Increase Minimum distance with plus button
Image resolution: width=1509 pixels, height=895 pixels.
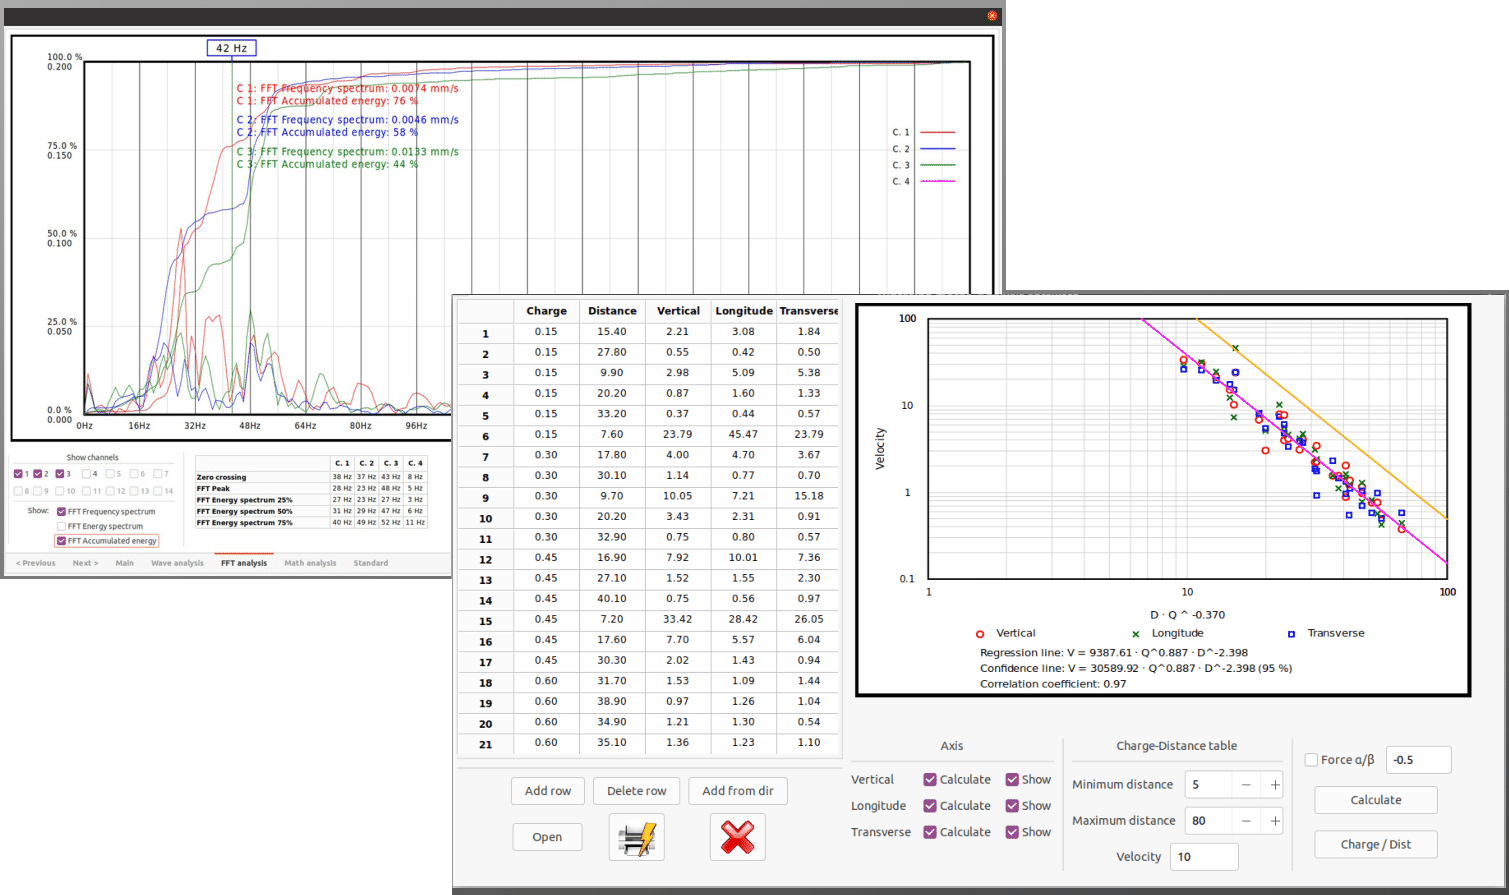(x=1274, y=785)
